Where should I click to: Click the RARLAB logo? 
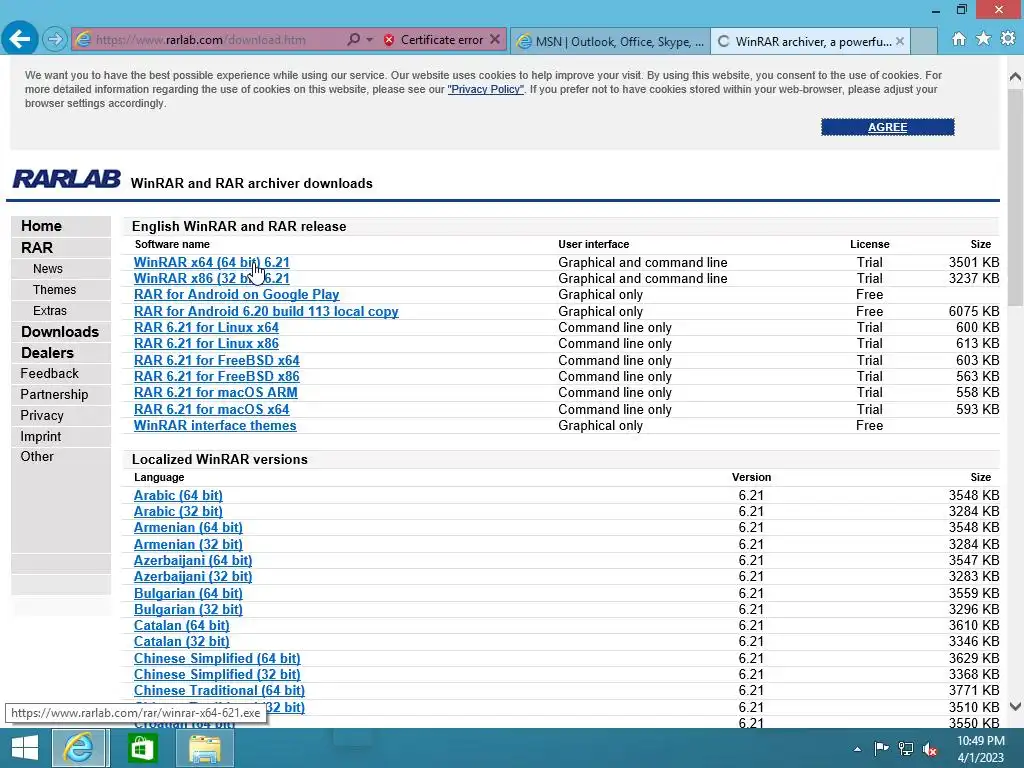point(67,179)
